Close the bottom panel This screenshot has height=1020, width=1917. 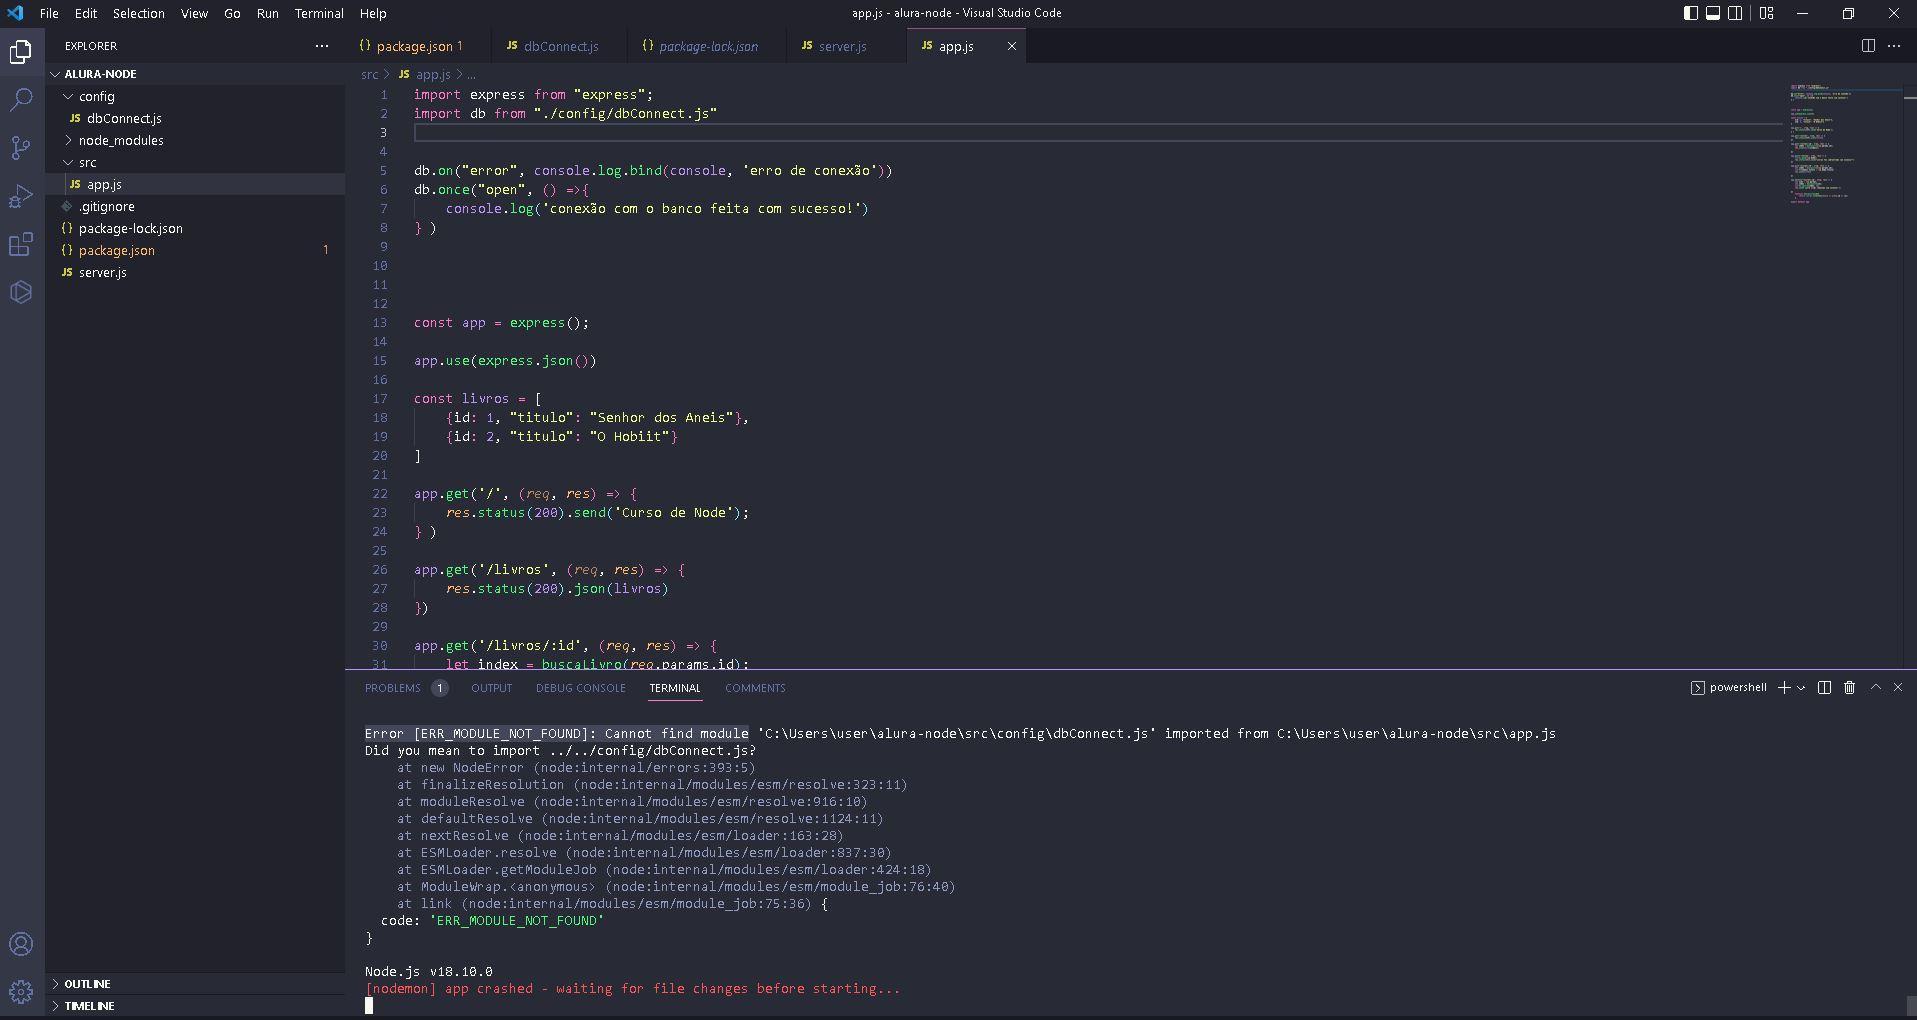tap(1898, 688)
